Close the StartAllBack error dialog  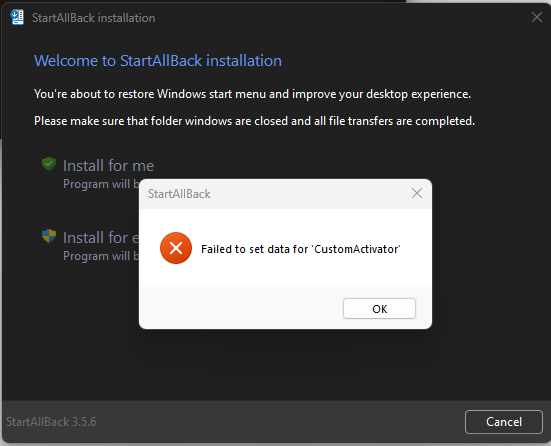(x=417, y=193)
